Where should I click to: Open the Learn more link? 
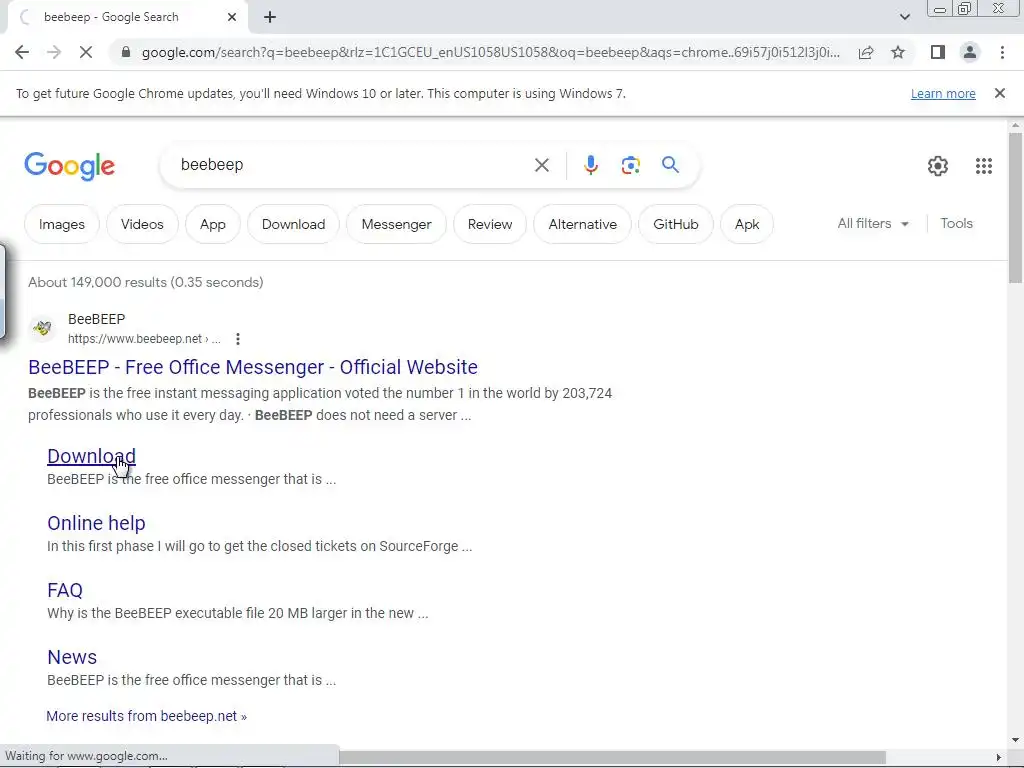tap(943, 93)
